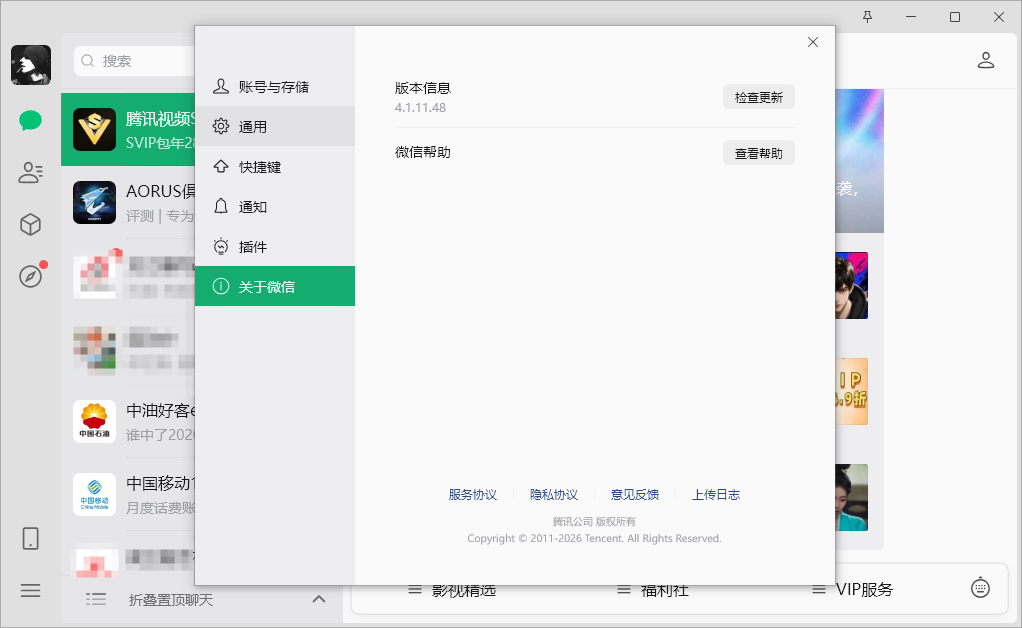Select 关于微信 settings section

coord(274,286)
